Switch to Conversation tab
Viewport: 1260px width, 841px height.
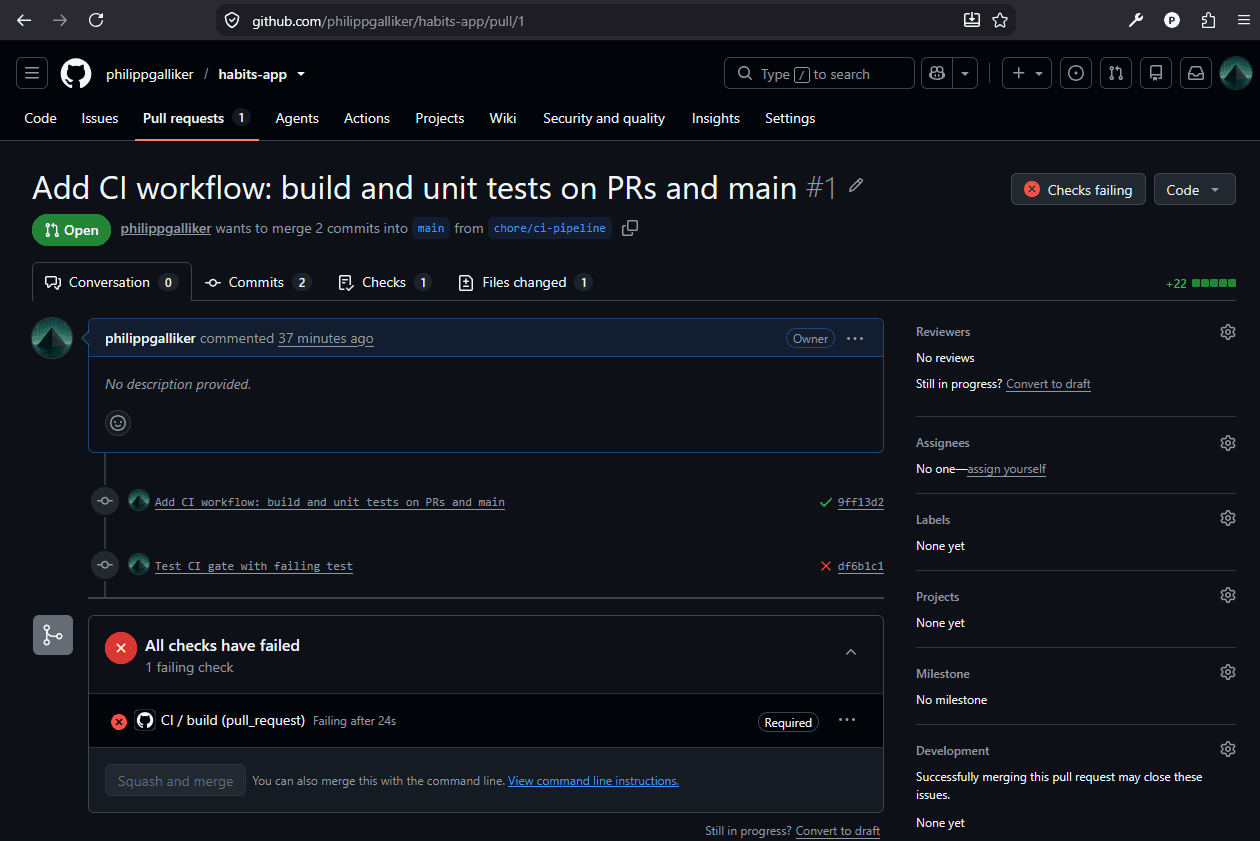[111, 282]
